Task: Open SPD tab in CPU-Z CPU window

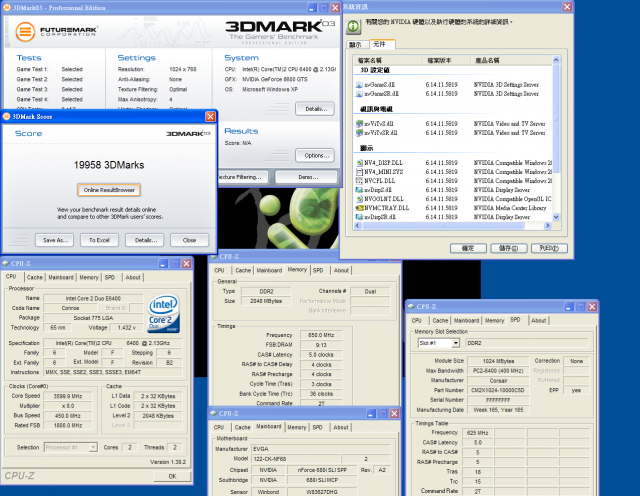Action: [x=110, y=278]
